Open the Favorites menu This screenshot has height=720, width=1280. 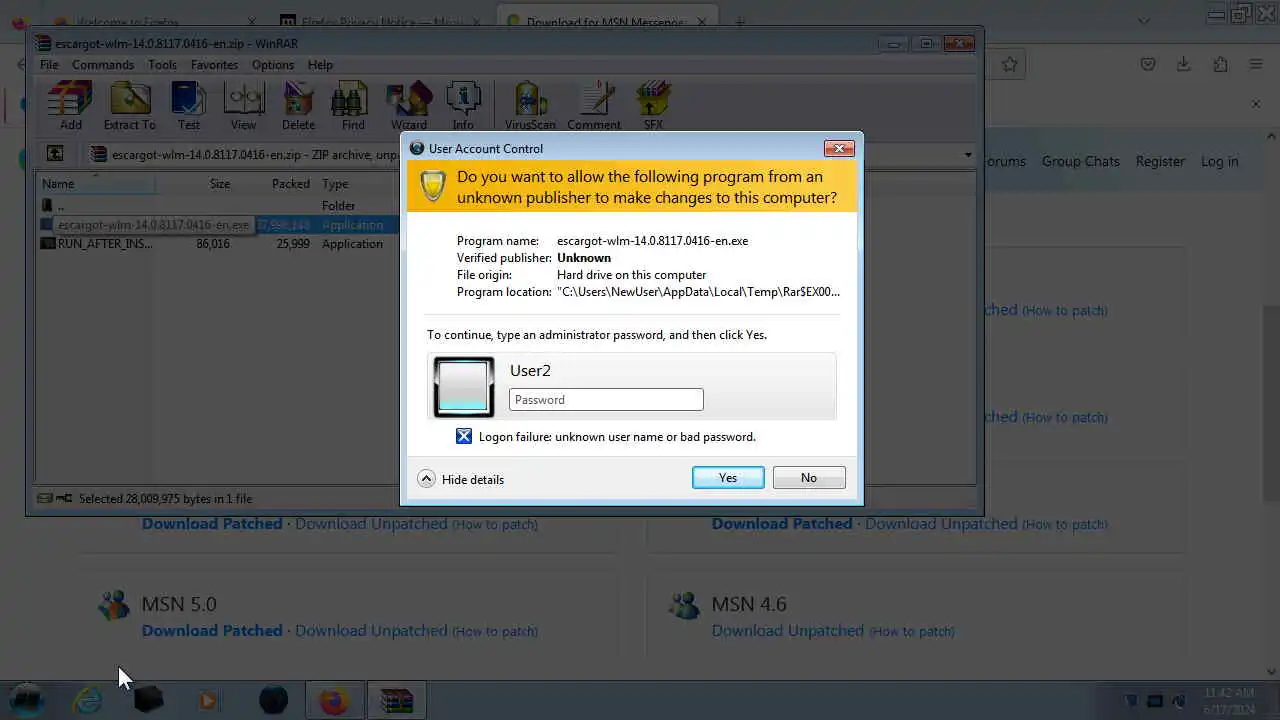[x=214, y=65]
